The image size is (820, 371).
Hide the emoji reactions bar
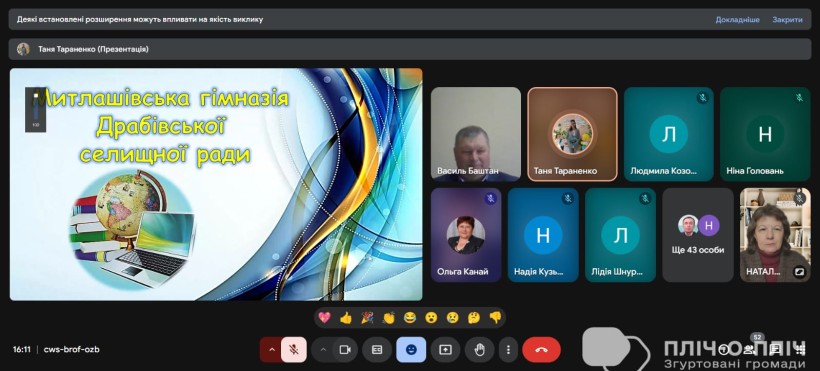[411, 350]
